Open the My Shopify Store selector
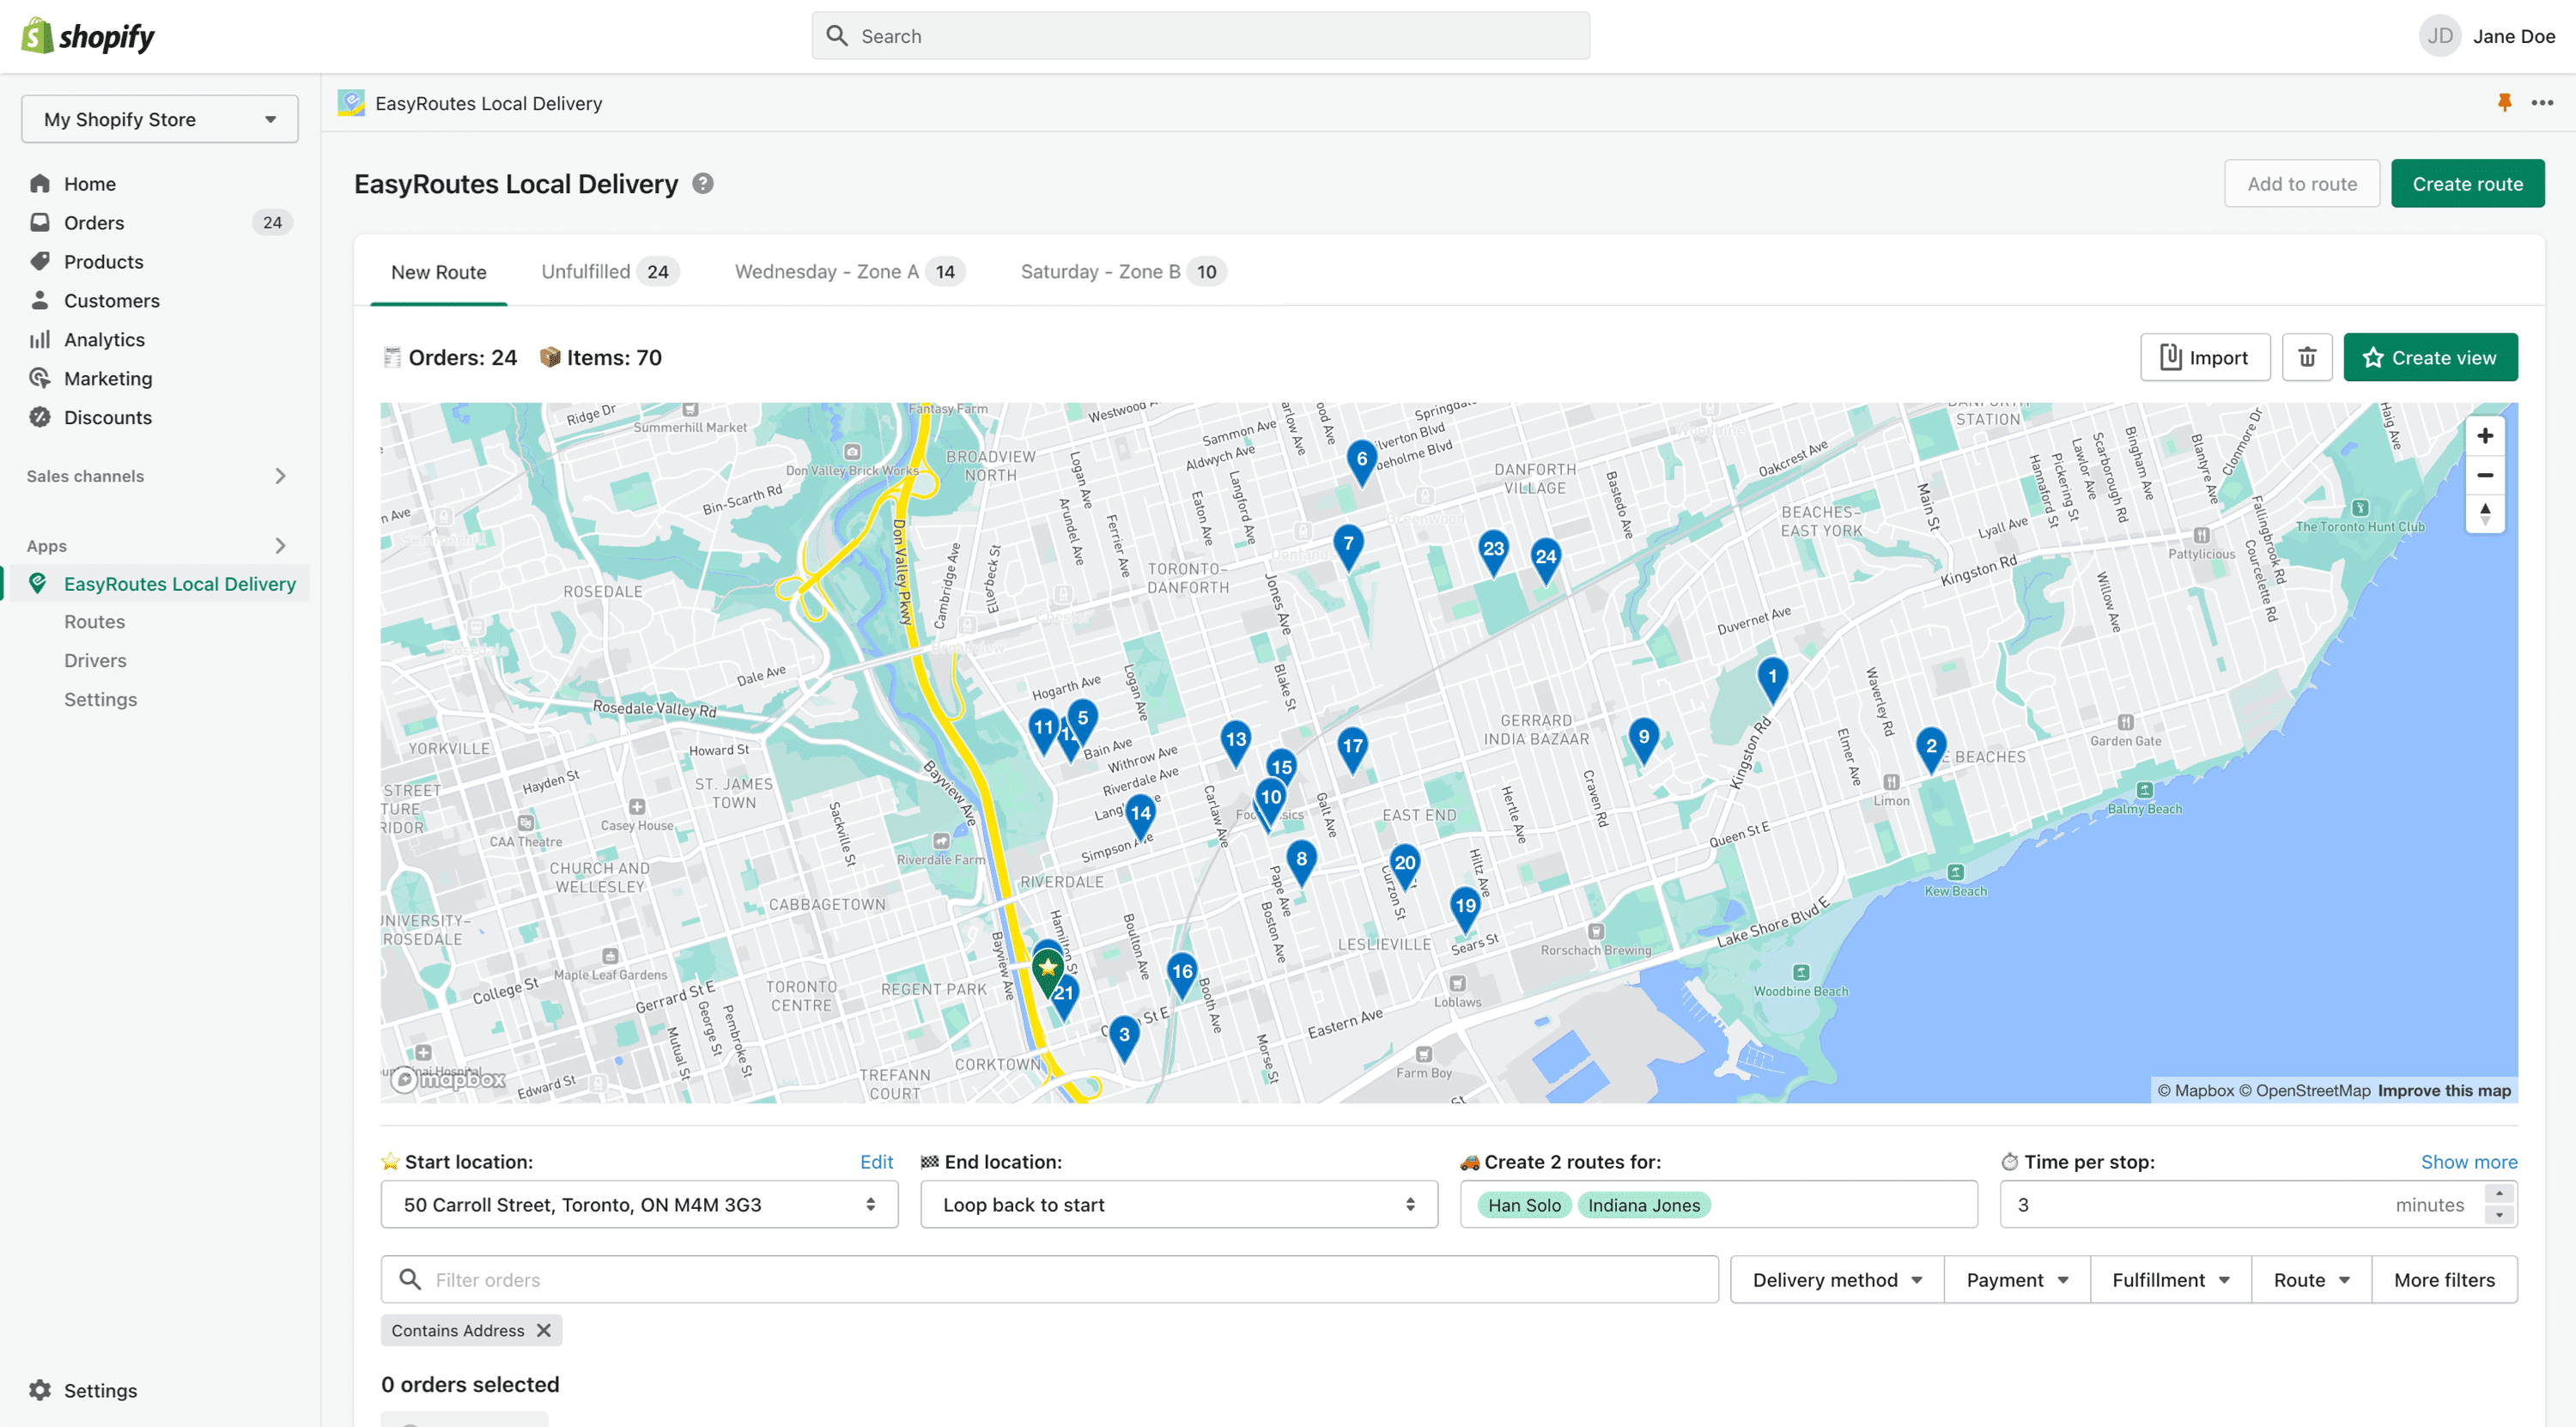 pyautogui.click(x=160, y=119)
